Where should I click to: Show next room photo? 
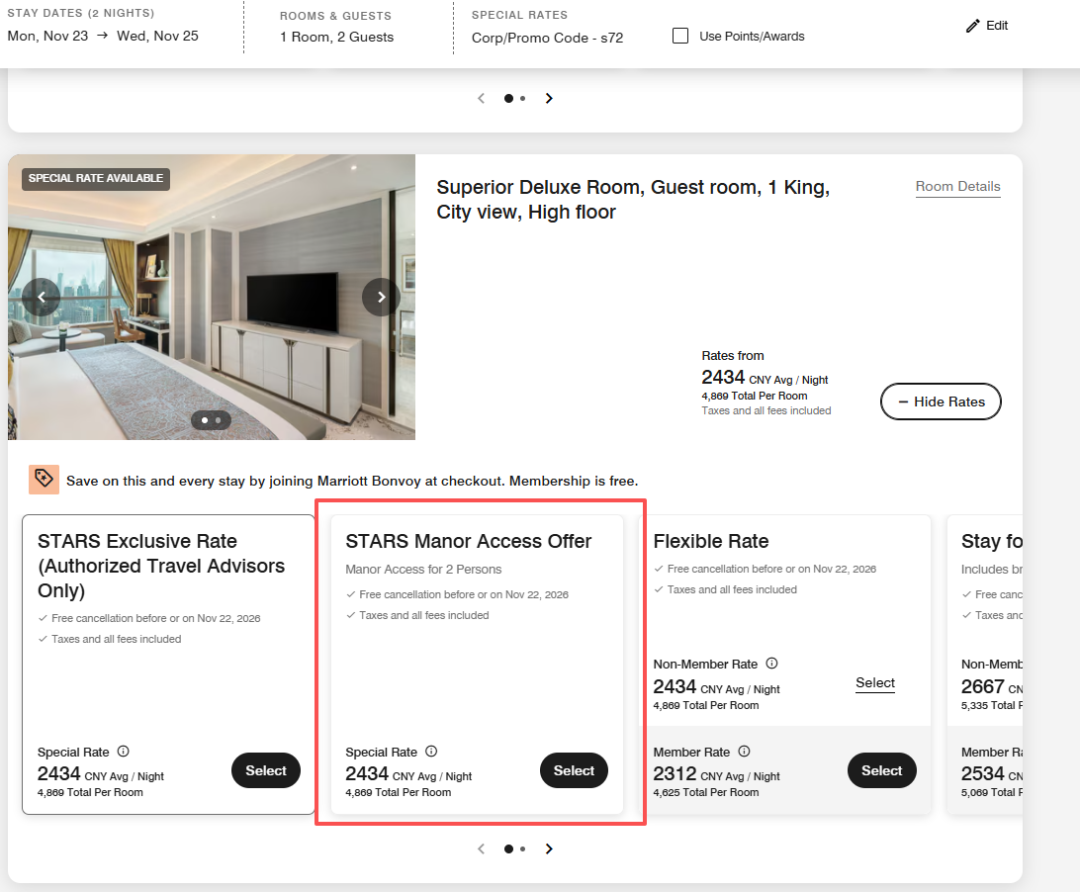[x=381, y=297]
